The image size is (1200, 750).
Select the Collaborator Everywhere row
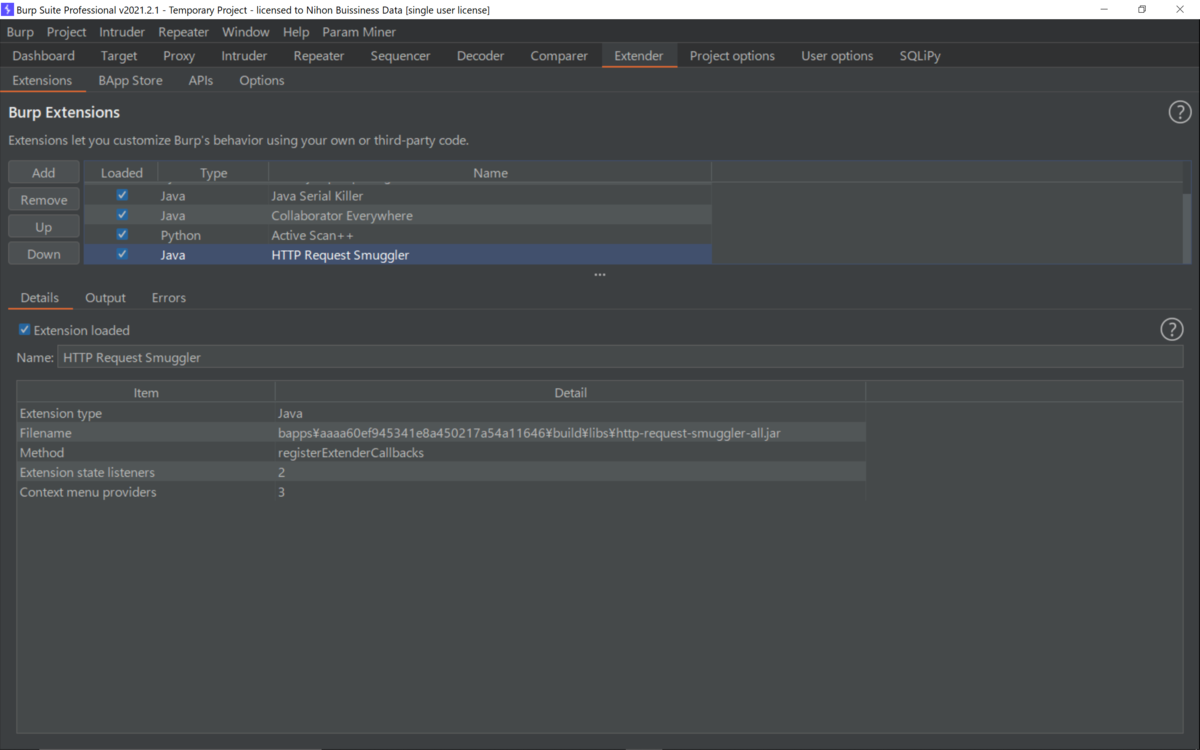pyautogui.click(x=397, y=215)
